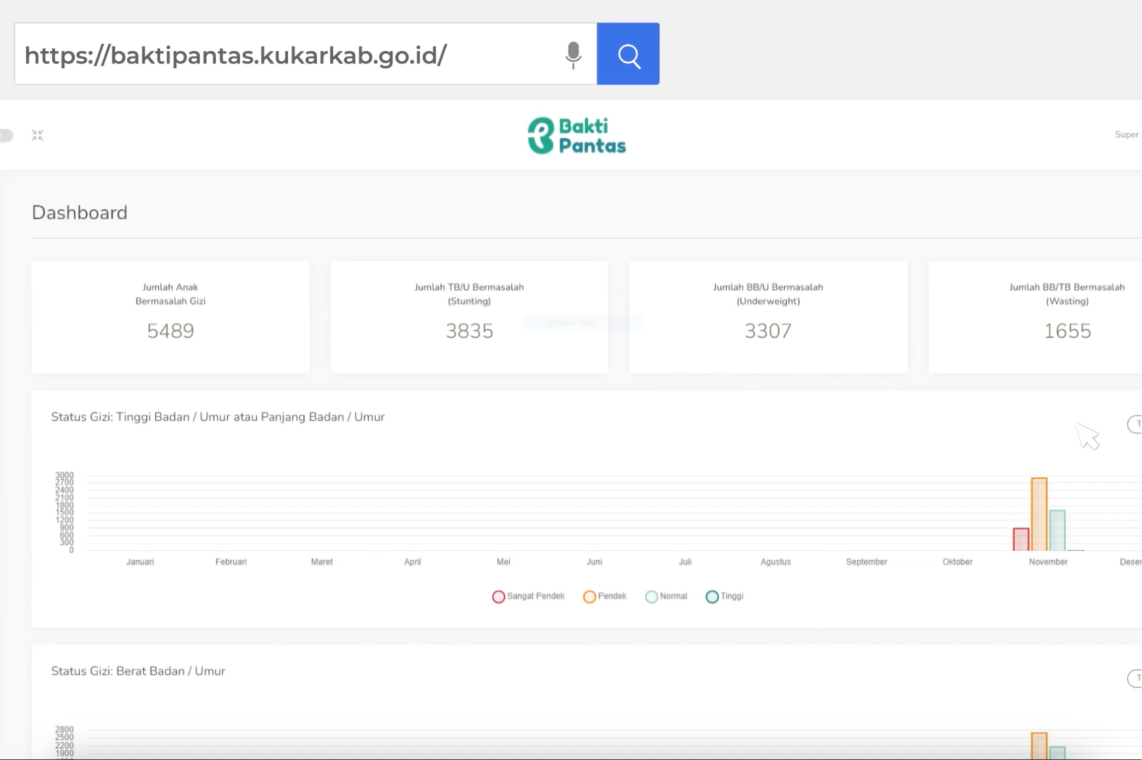Open the Stunting count card
The height and width of the screenshot is (760, 1142).
(469, 317)
